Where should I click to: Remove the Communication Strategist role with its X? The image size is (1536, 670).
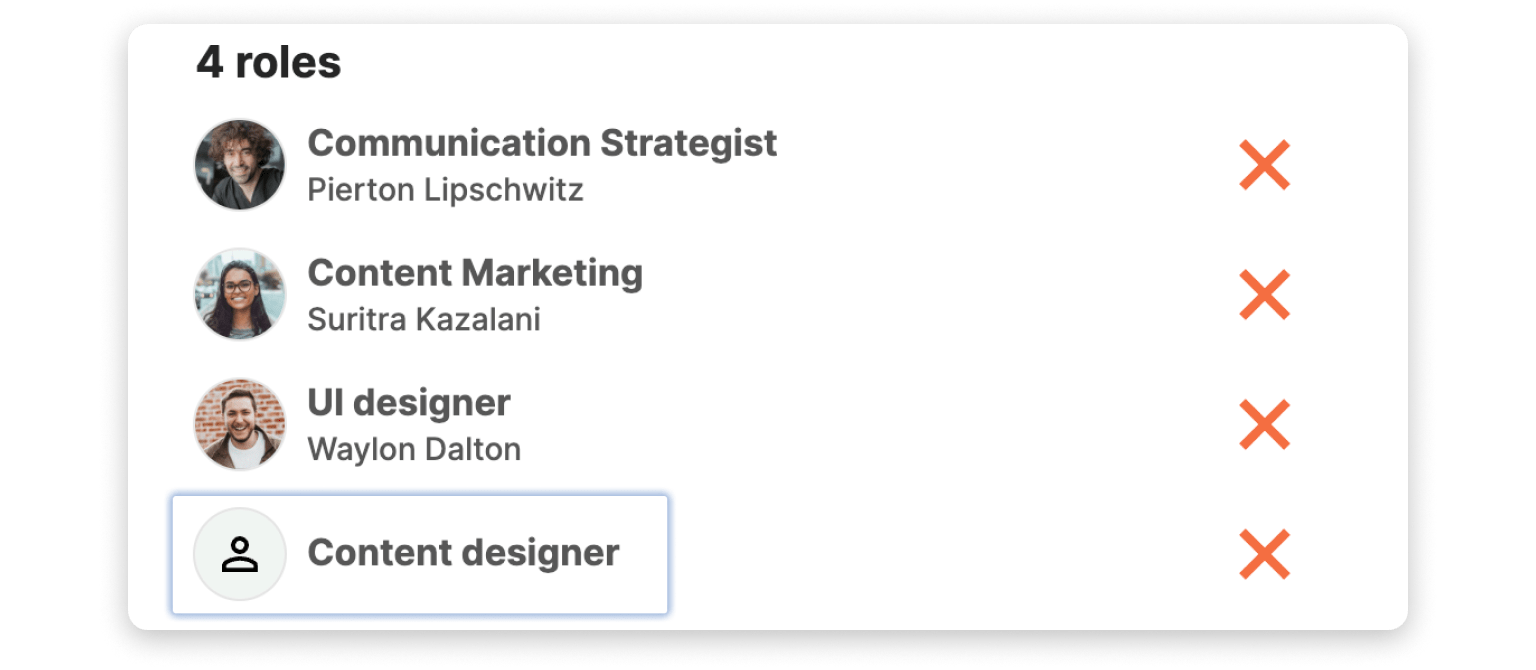coord(1264,165)
